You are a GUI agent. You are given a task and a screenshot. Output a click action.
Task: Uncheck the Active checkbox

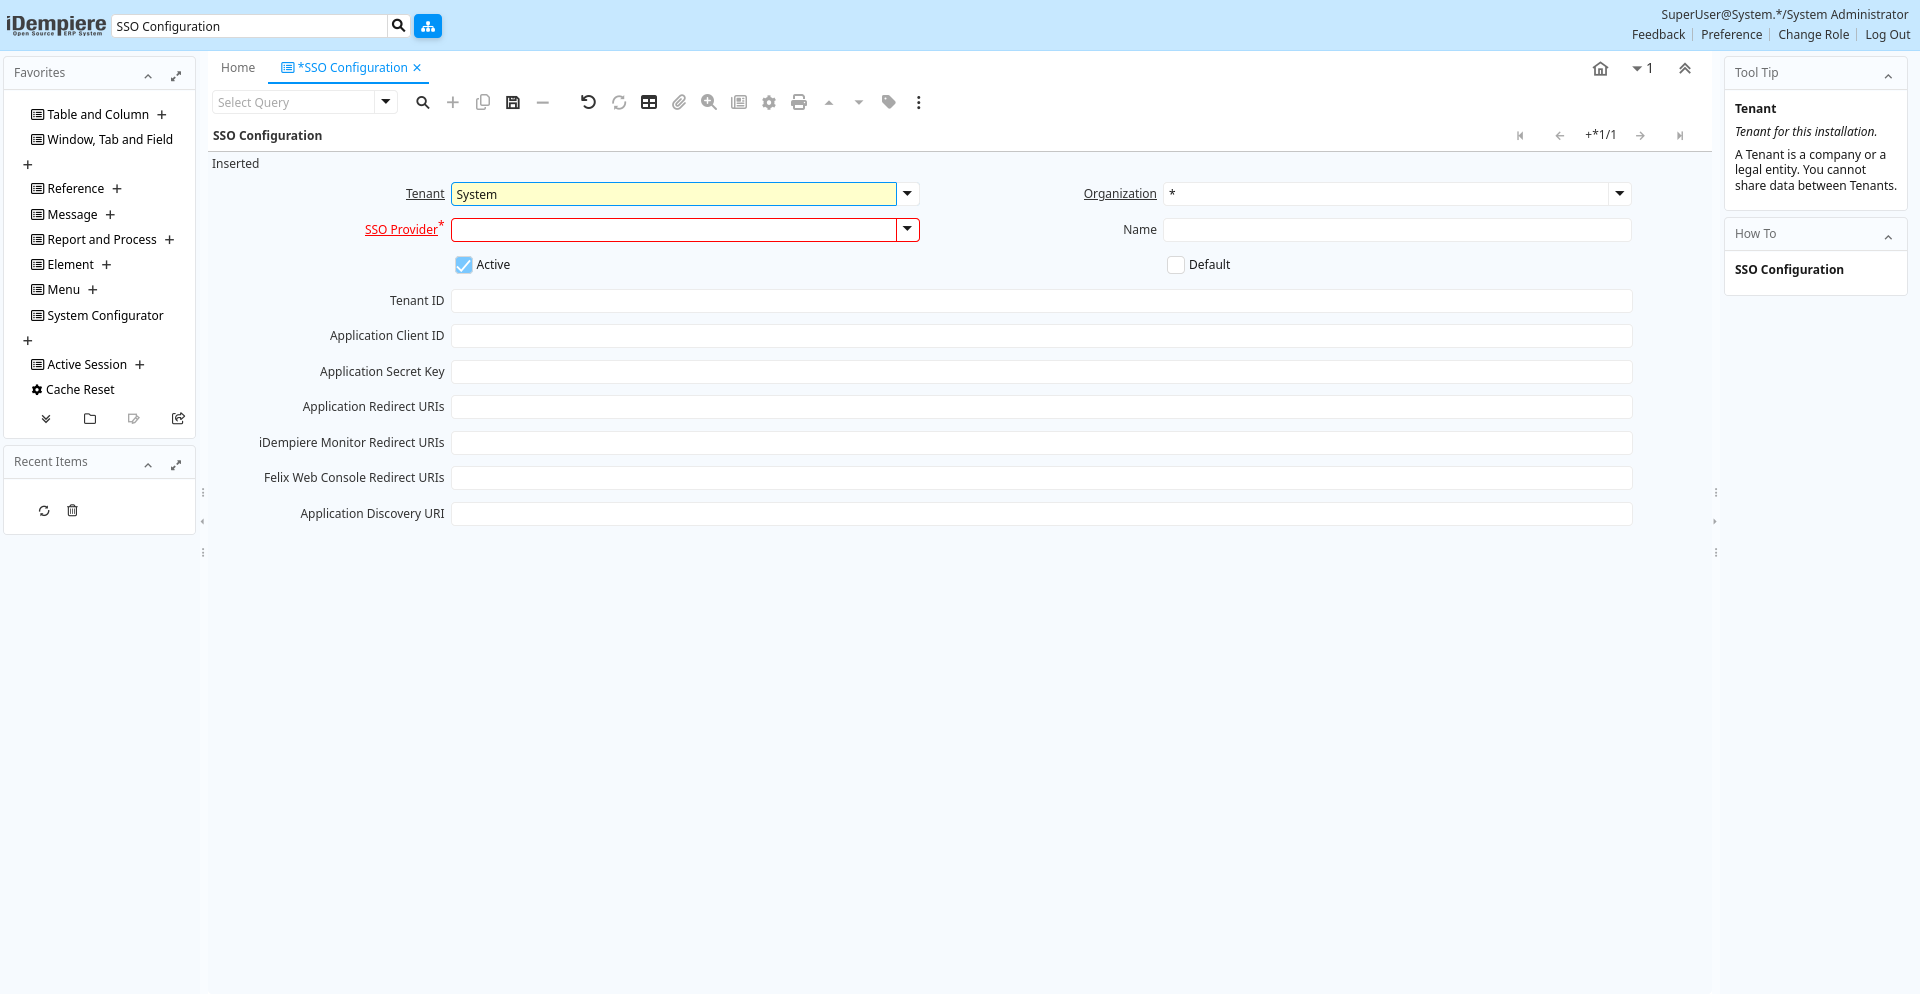tap(464, 265)
